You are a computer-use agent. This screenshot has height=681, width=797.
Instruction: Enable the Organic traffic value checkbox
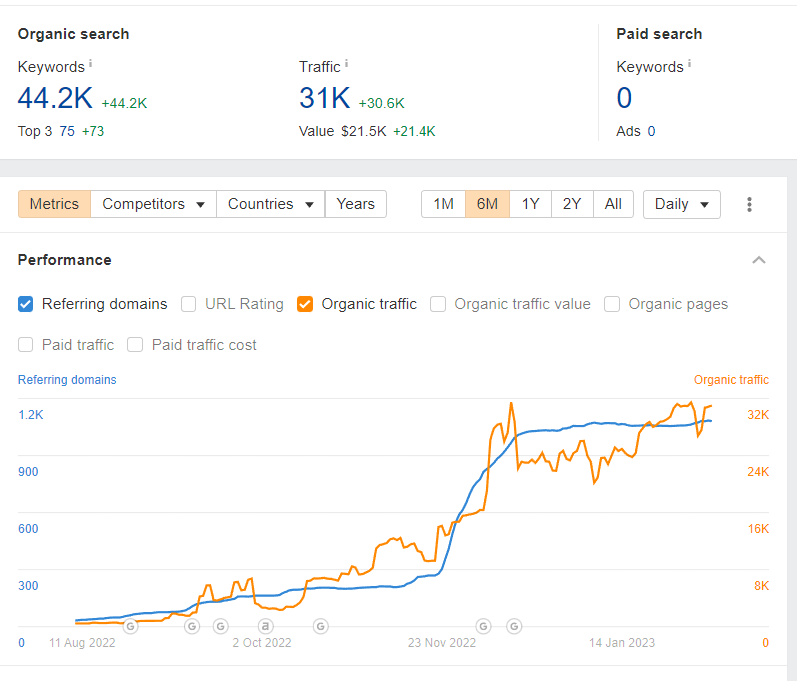[438, 304]
